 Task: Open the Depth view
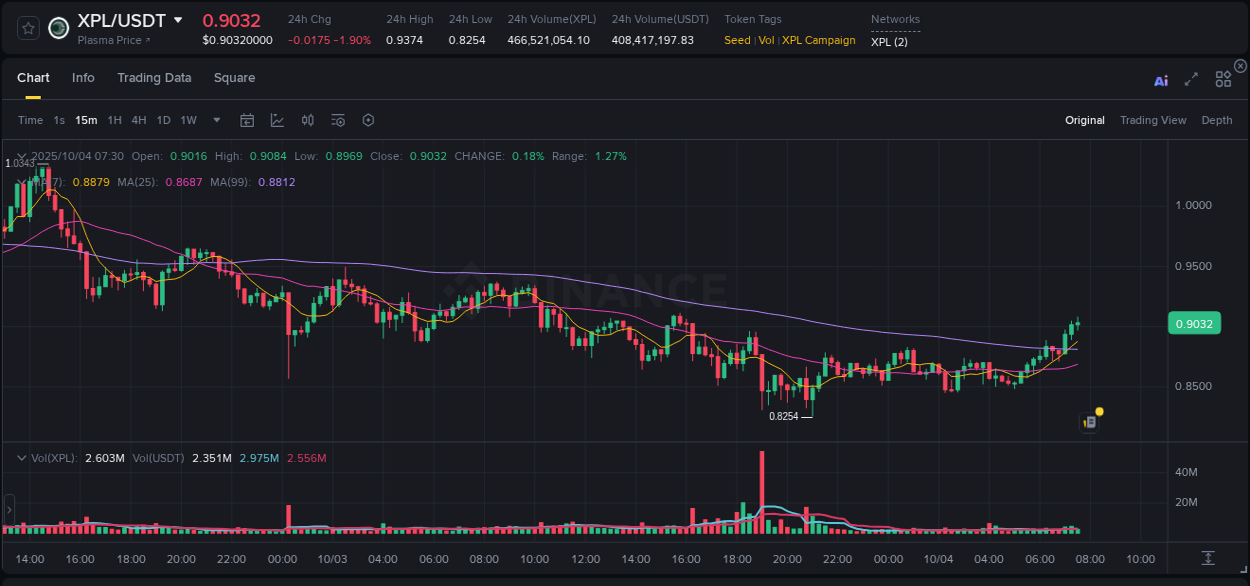pyautogui.click(x=1216, y=120)
